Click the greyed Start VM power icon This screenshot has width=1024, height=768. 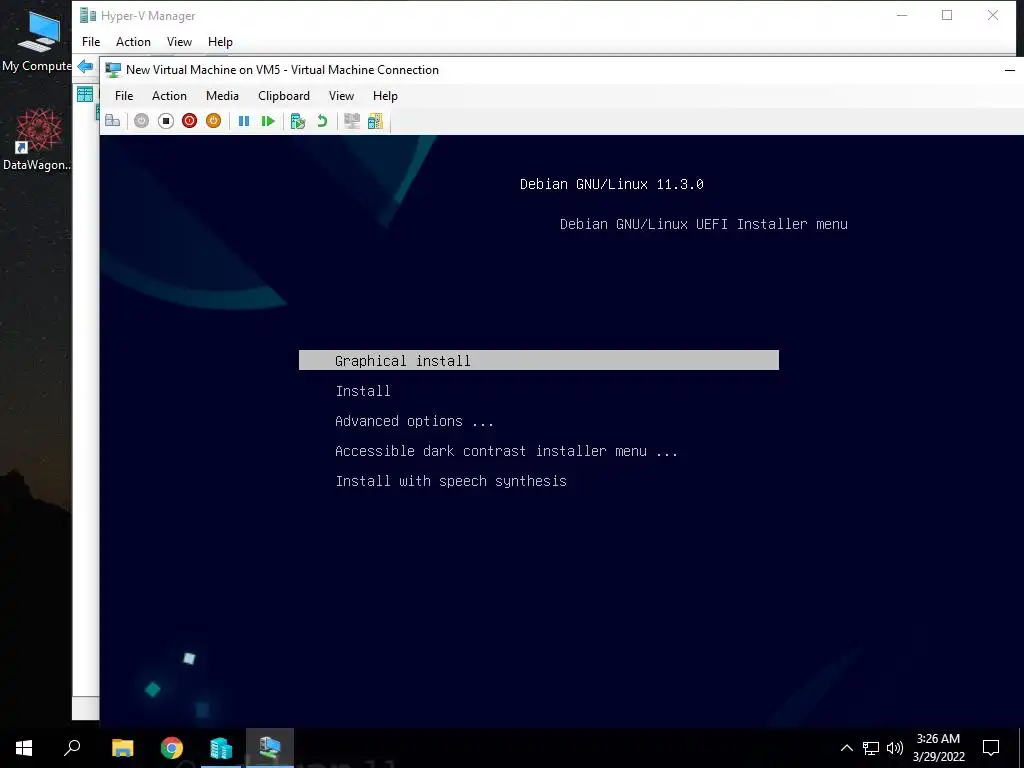(x=142, y=121)
